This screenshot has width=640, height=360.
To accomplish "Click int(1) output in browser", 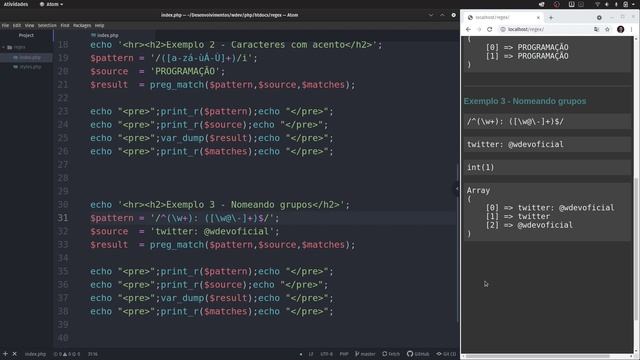I will point(481,167).
